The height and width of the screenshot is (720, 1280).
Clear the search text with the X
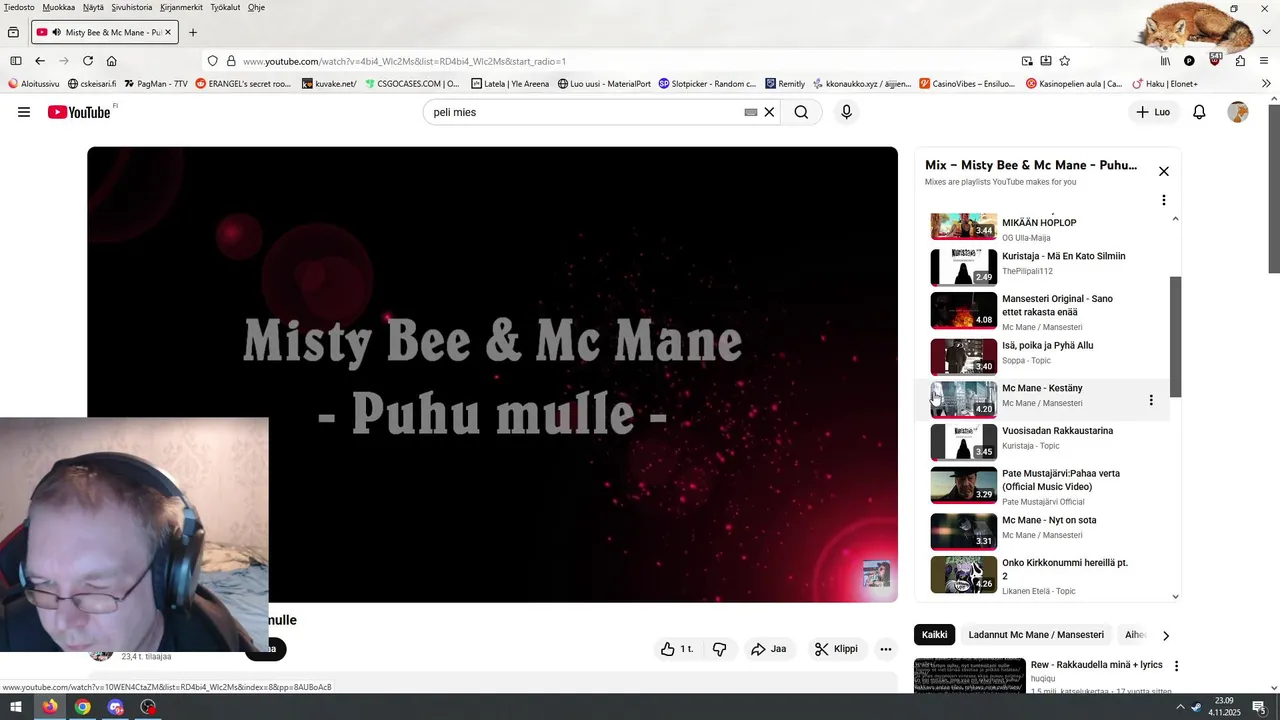[x=769, y=112]
